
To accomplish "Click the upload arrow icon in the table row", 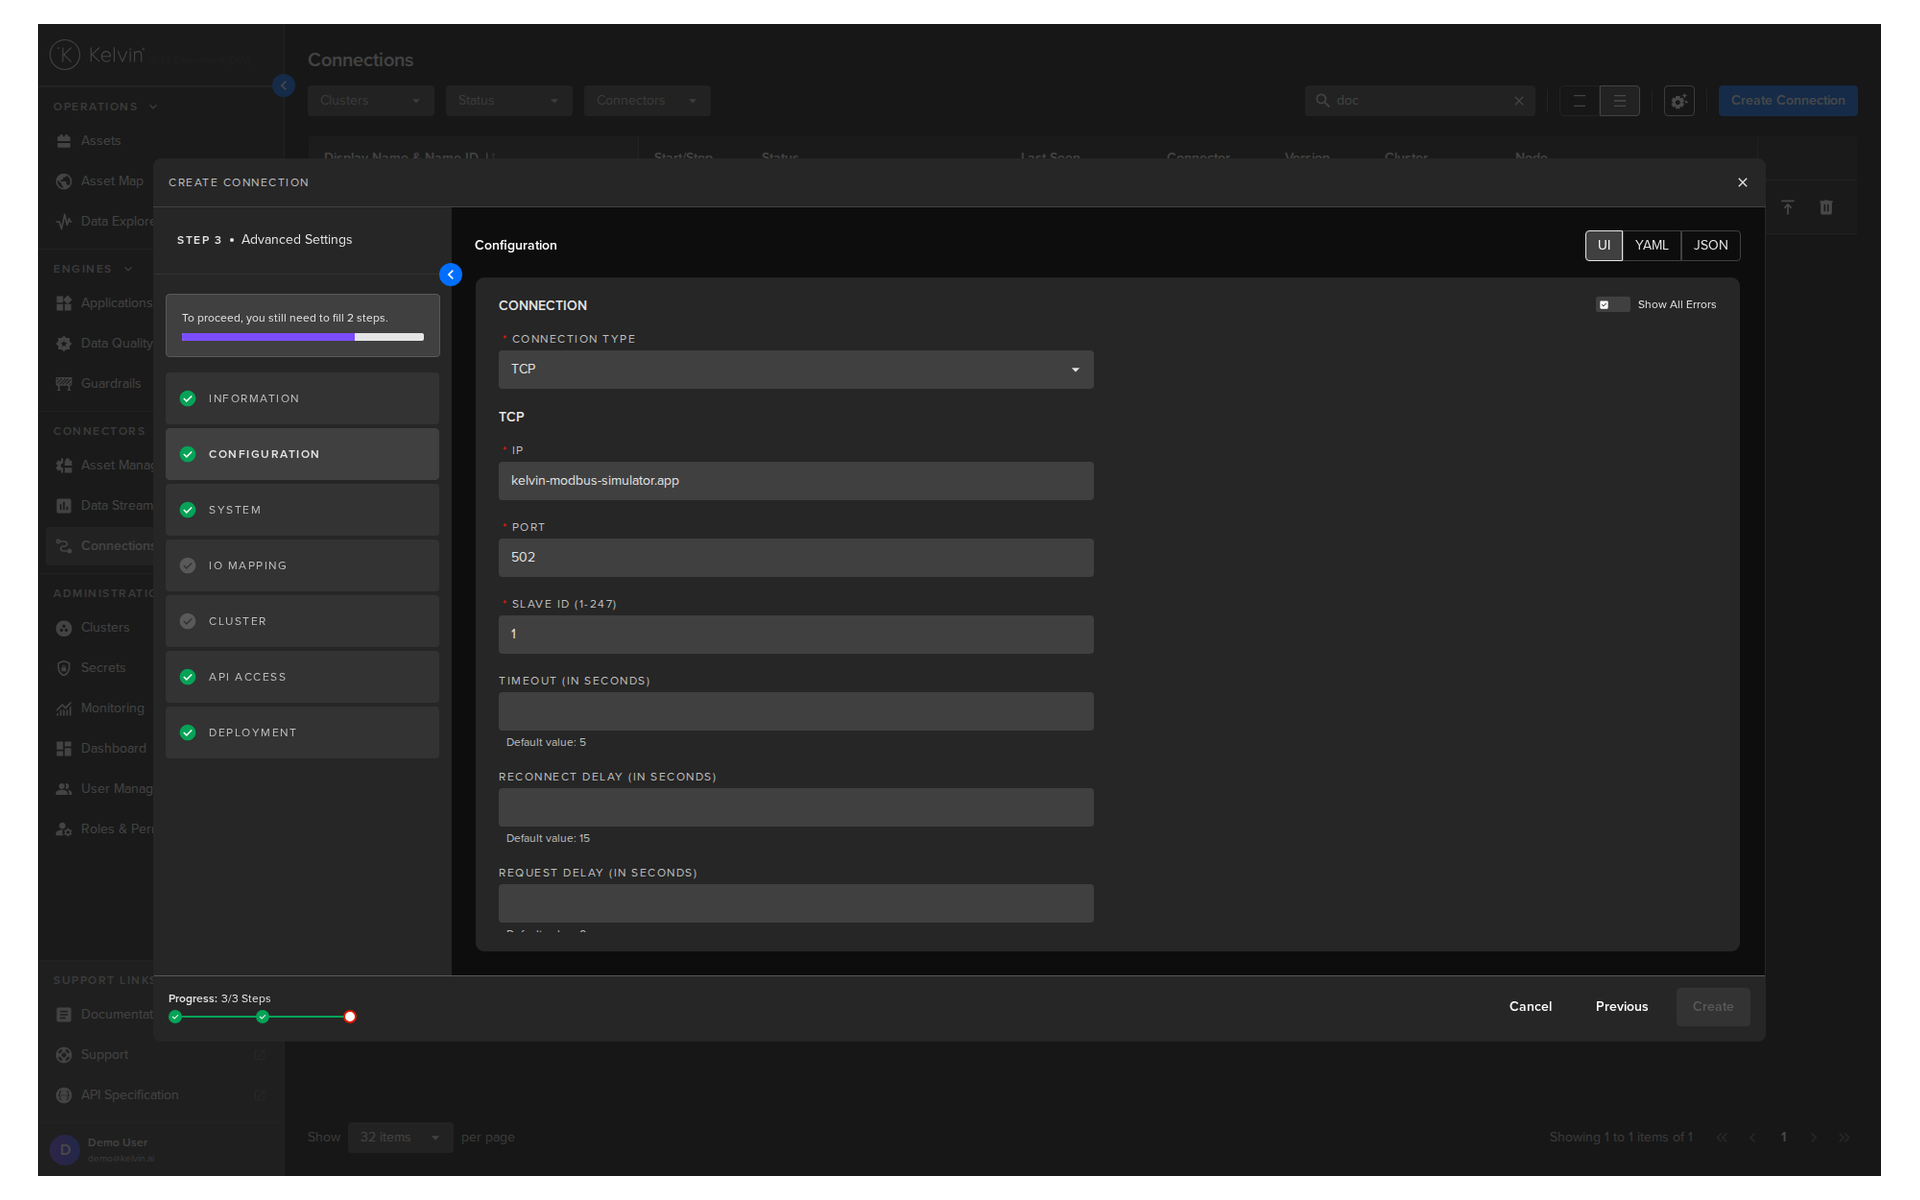I will click(1788, 208).
